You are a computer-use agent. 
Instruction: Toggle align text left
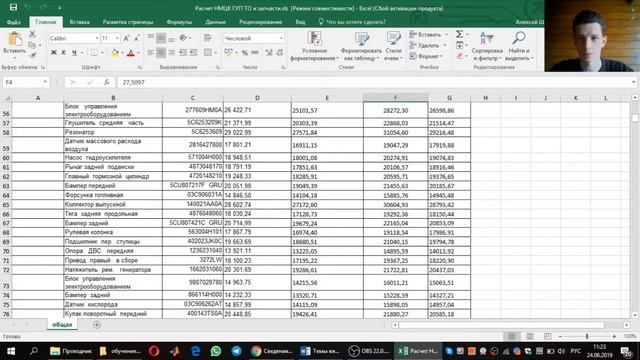(x=151, y=53)
